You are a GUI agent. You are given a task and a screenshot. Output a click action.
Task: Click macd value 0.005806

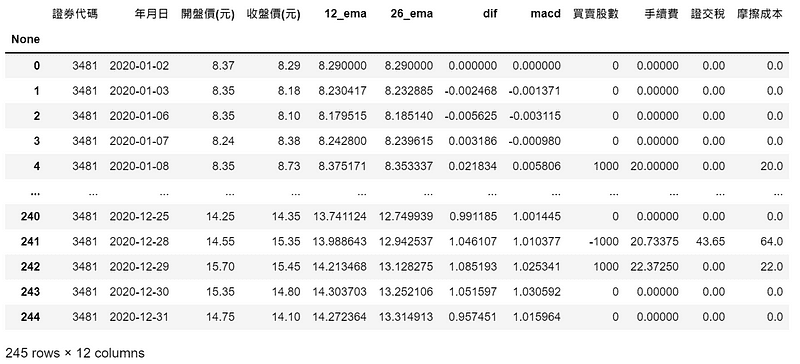(536, 166)
